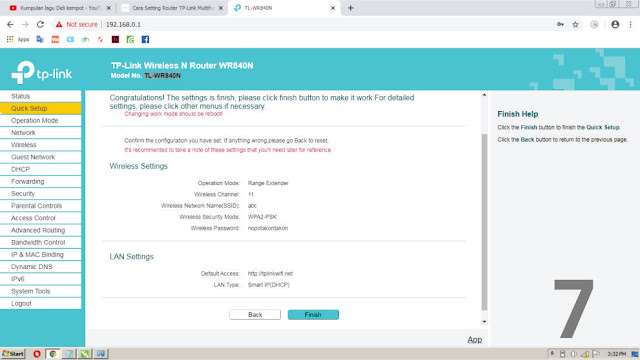Open the Facebook bookmark icon

(145, 39)
